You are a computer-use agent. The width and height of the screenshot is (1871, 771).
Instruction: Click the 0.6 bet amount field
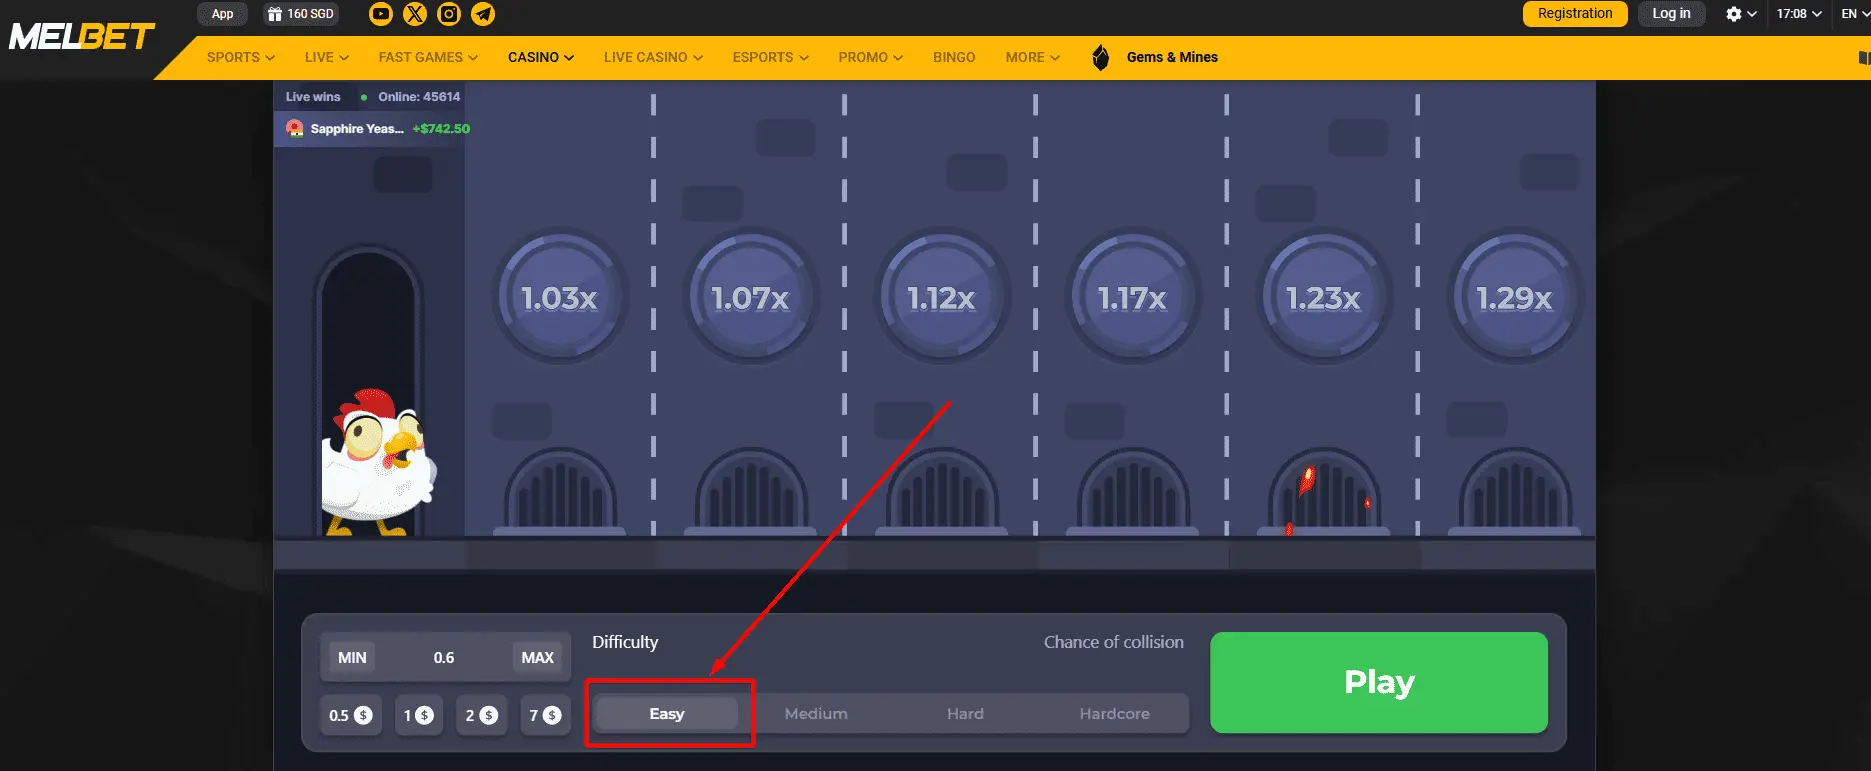[x=444, y=658]
